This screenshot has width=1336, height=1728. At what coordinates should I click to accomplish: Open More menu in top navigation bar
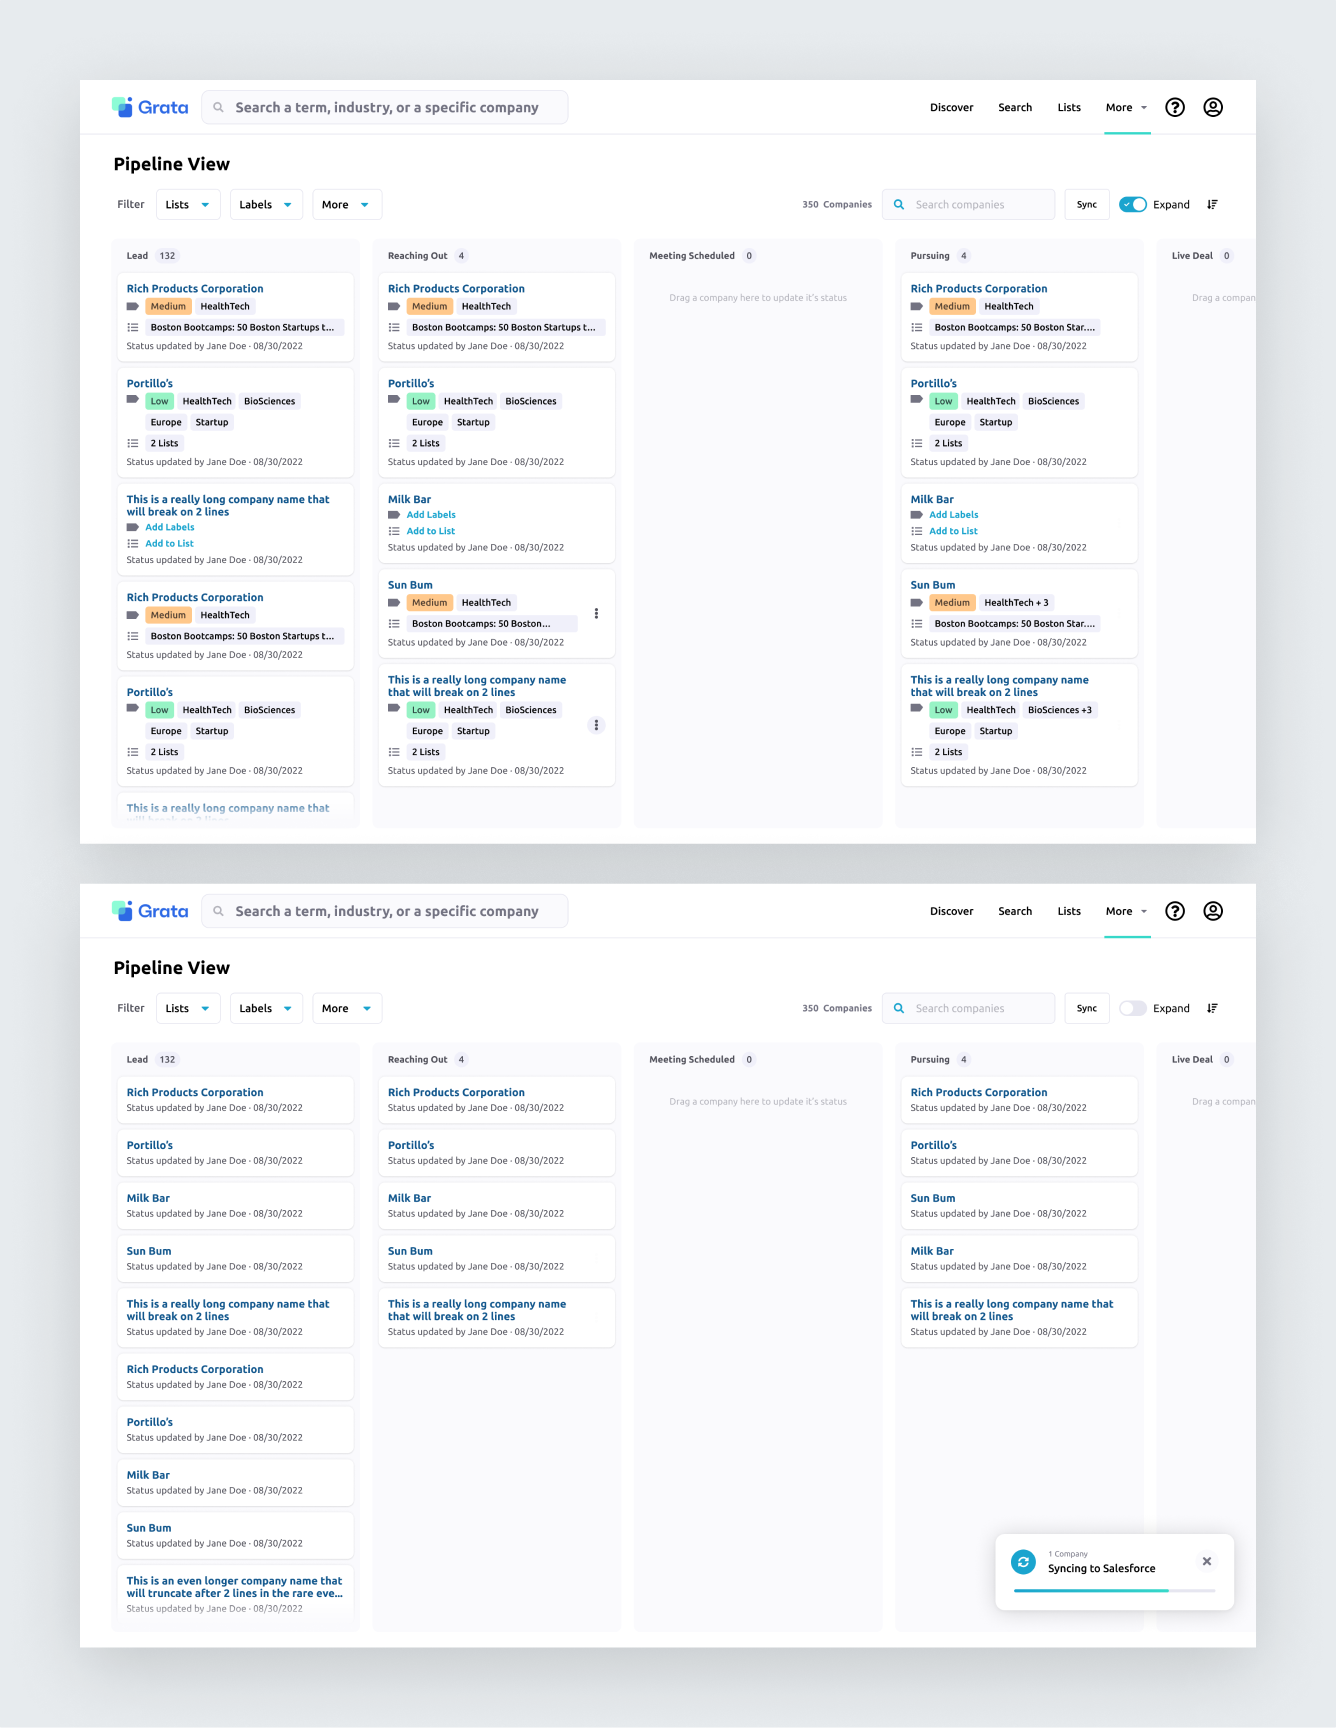pyautogui.click(x=1127, y=107)
